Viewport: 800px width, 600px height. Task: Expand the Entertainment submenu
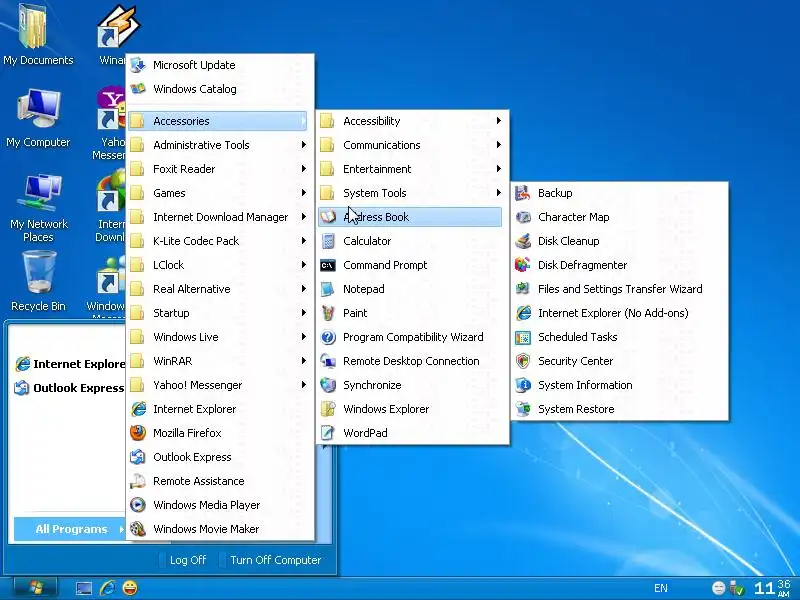[411, 169]
